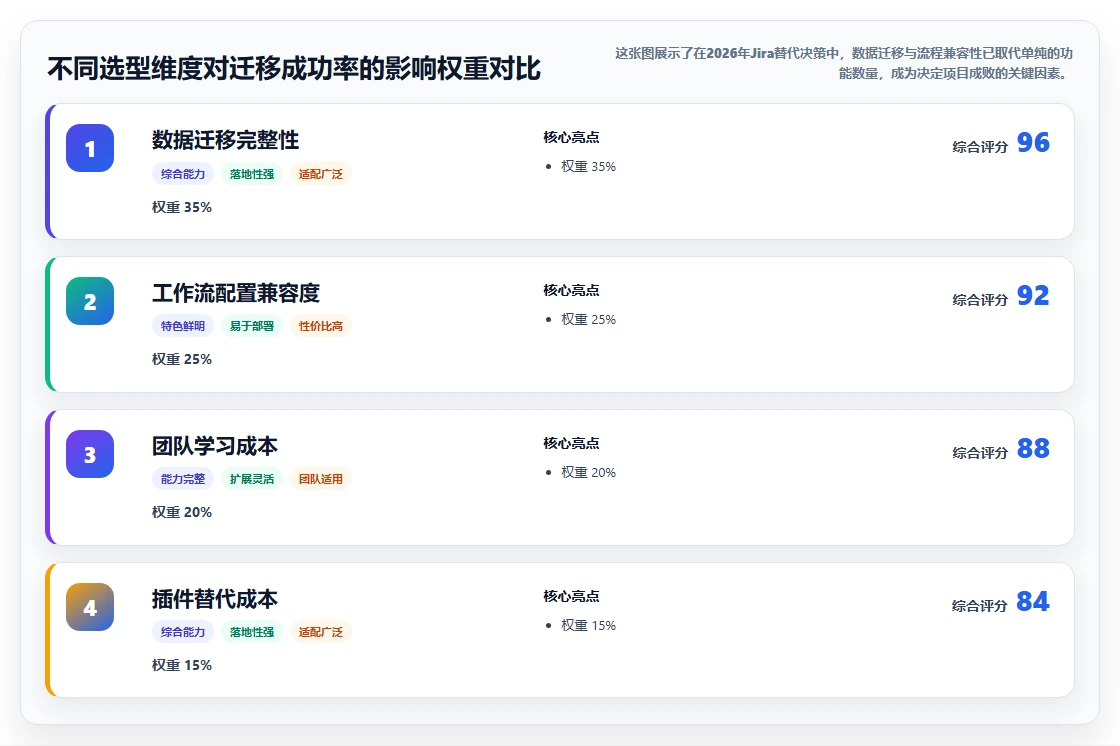Click the 权重 15% bullet item

[x=588, y=625]
